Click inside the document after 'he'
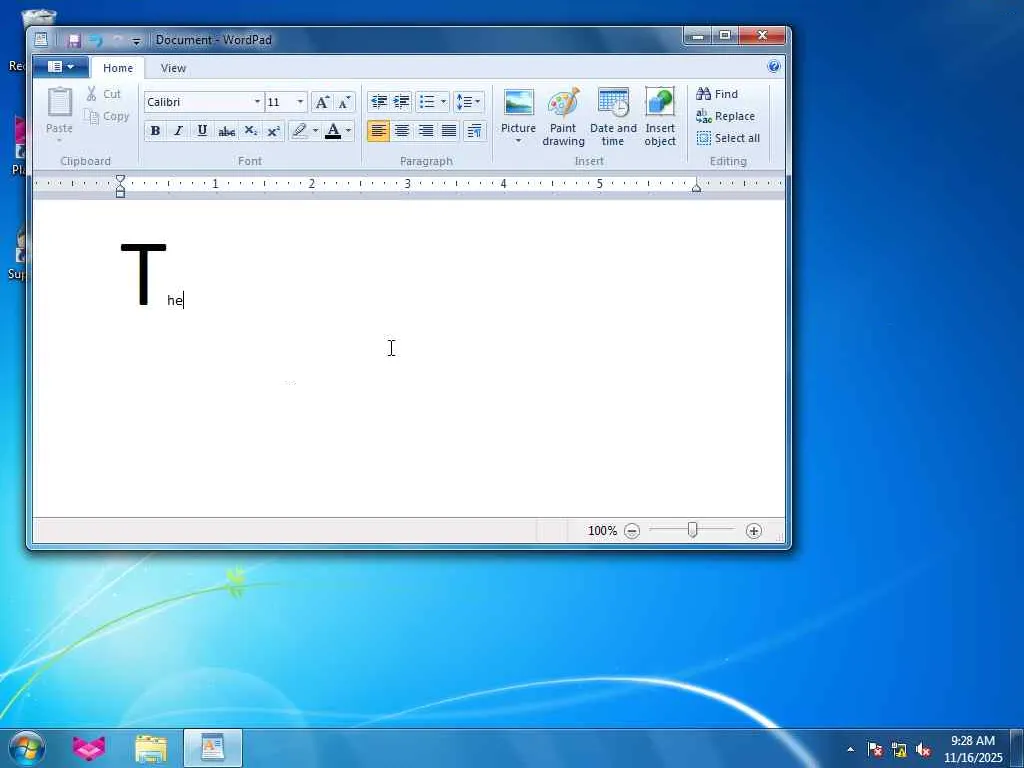The width and height of the screenshot is (1024, 768). point(184,301)
